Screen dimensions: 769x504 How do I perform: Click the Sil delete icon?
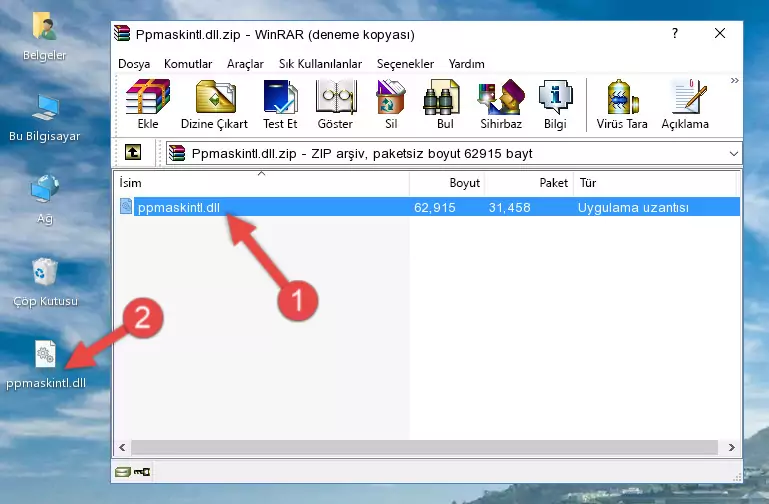point(391,104)
